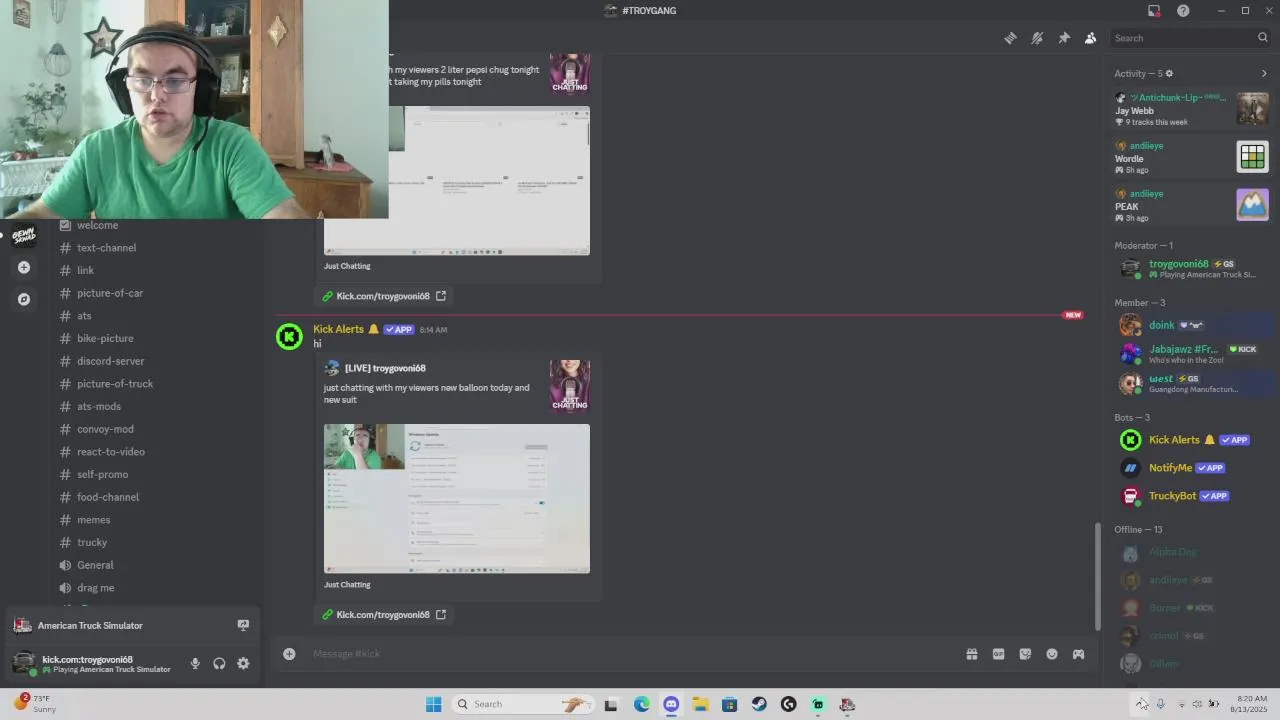Open Discover servers compass icon
This screenshot has width=1280, height=720.
pyautogui.click(x=24, y=299)
